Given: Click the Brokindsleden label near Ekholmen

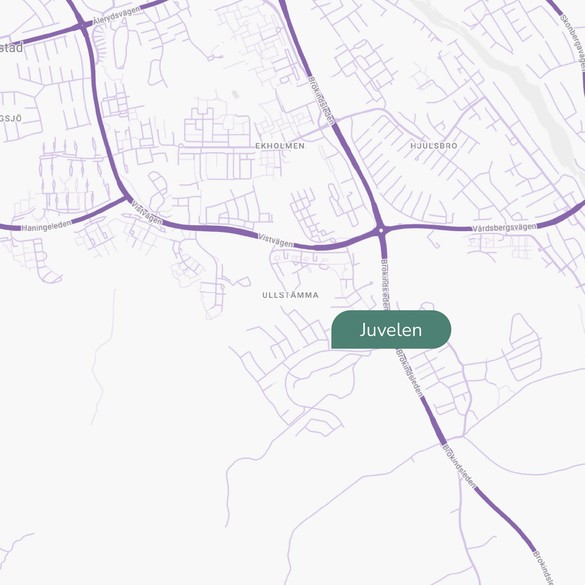Looking at the screenshot, I should [321, 101].
